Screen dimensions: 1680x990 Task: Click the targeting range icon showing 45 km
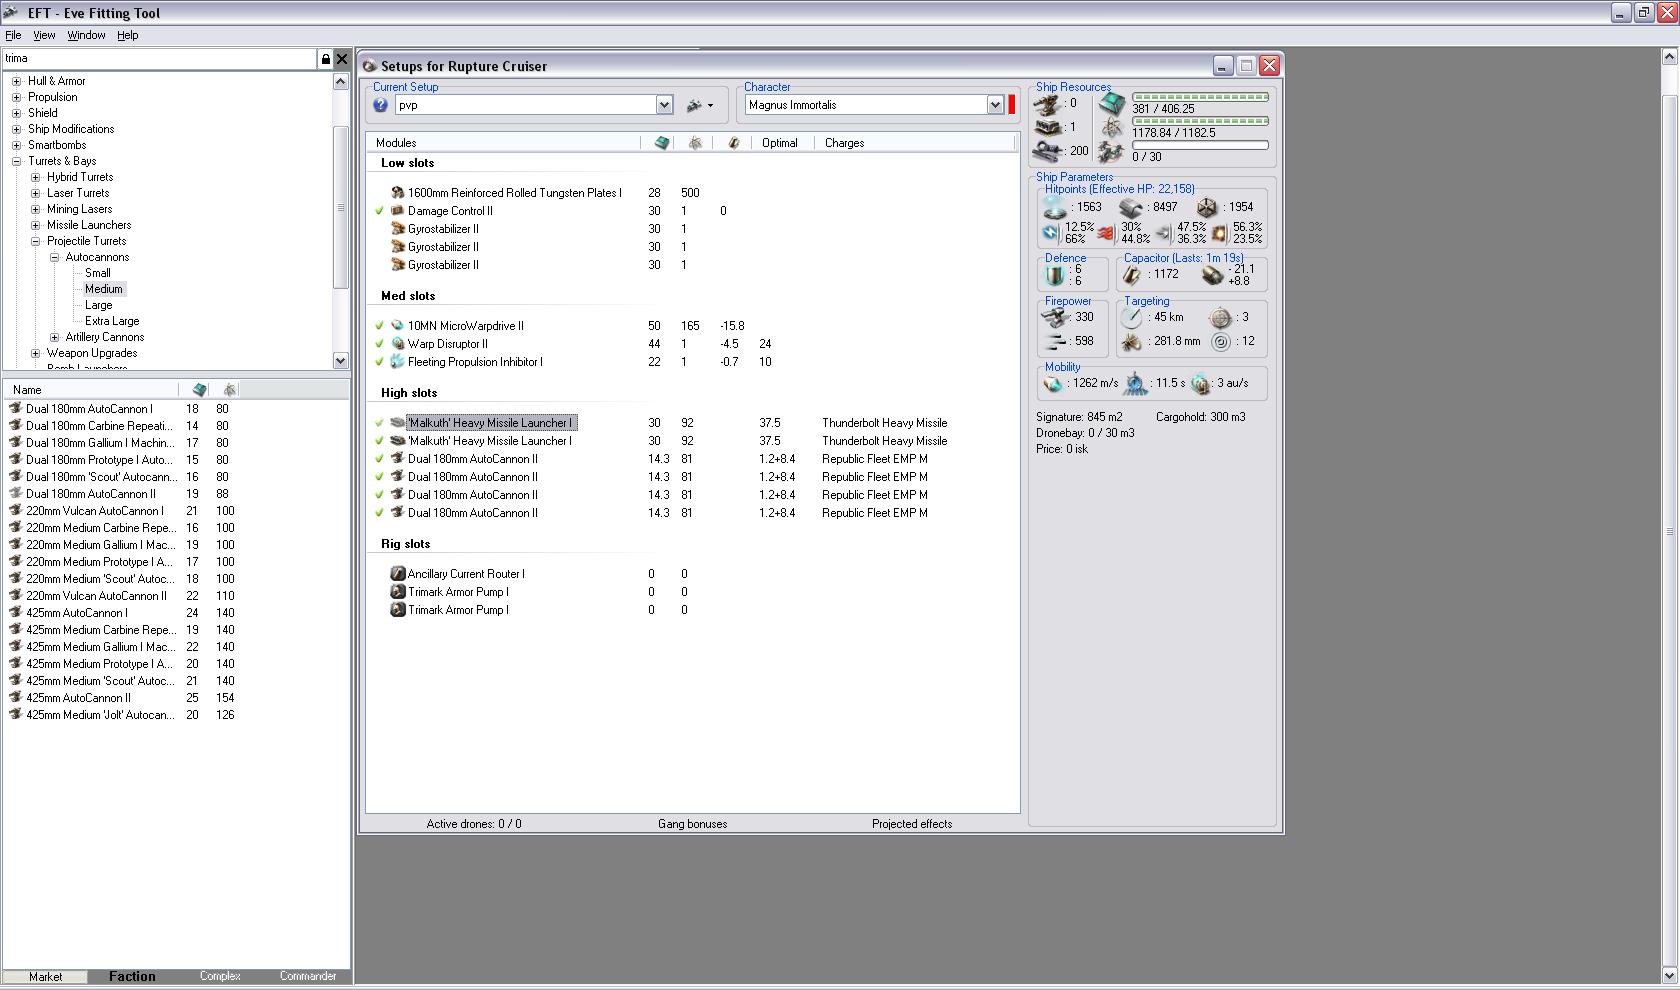1131,317
